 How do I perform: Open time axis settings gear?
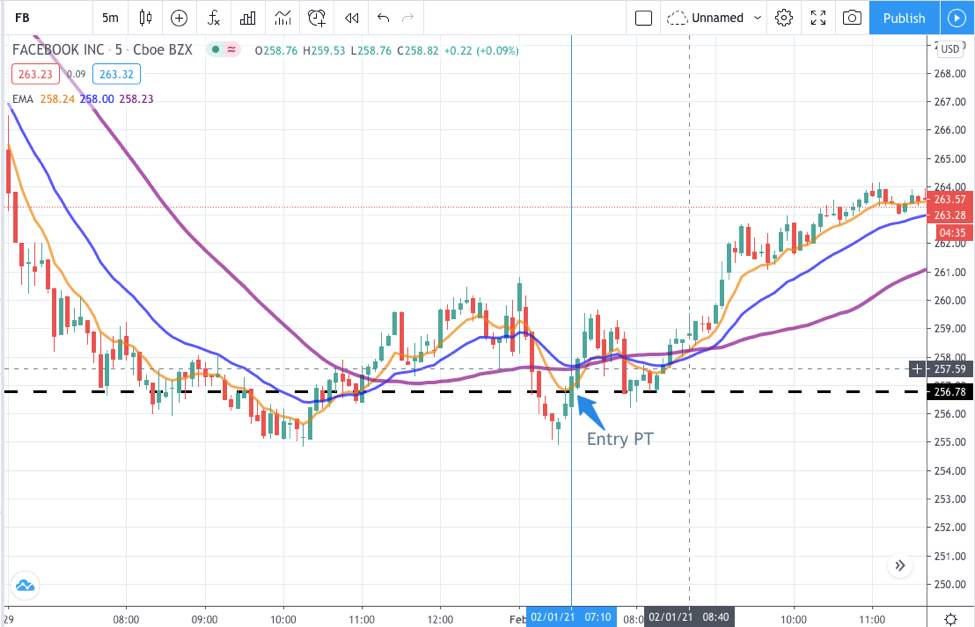click(951, 618)
